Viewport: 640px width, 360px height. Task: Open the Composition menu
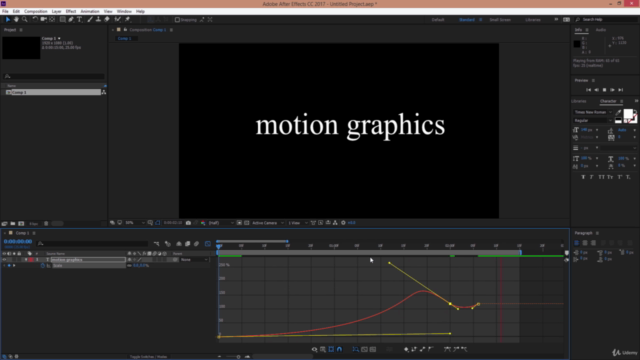point(36,11)
